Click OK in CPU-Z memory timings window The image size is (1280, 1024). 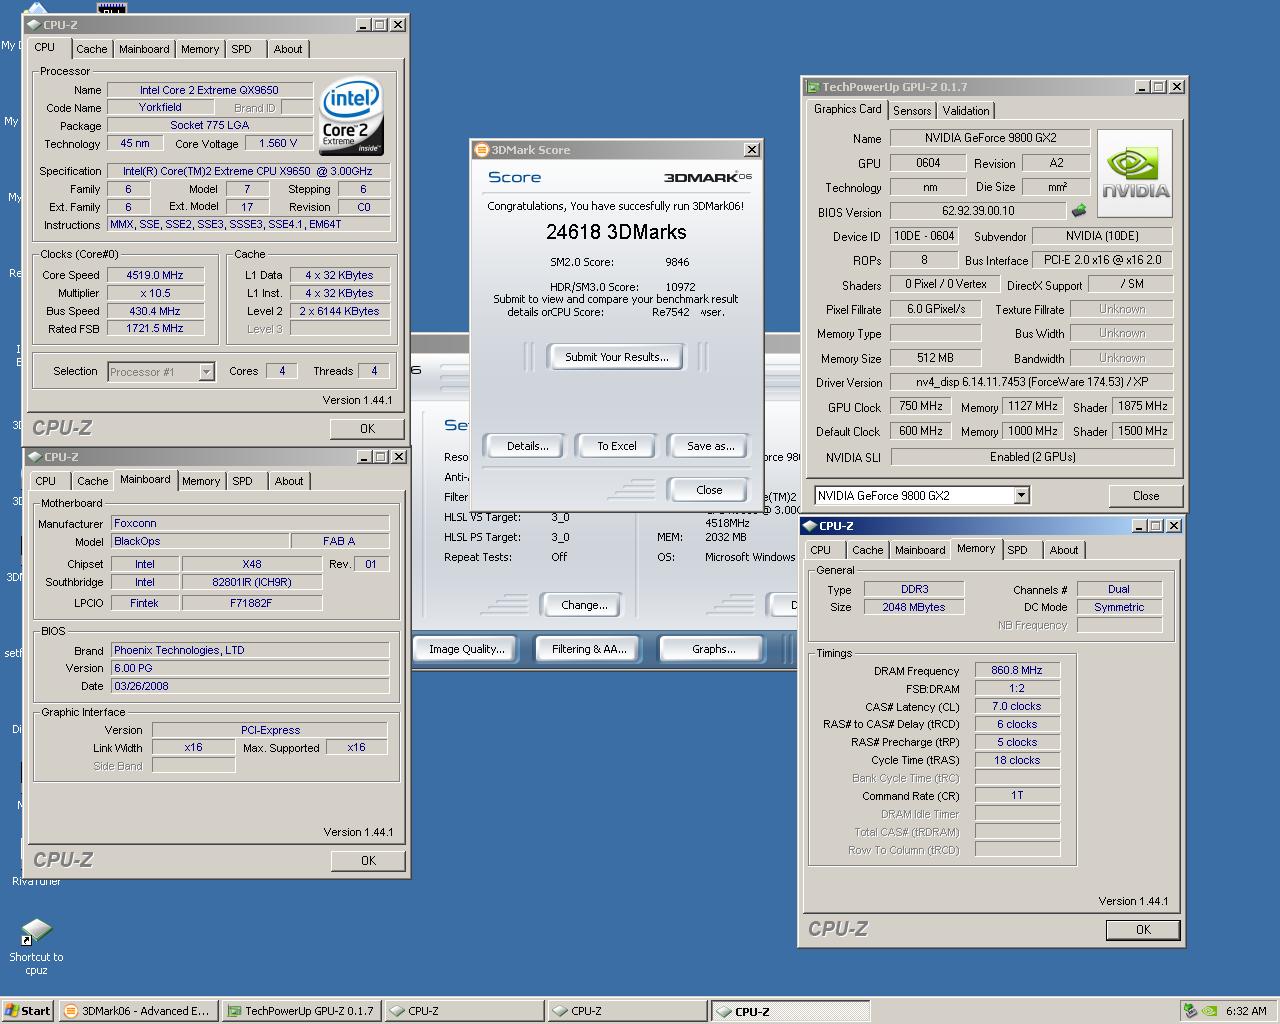tap(1143, 929)
